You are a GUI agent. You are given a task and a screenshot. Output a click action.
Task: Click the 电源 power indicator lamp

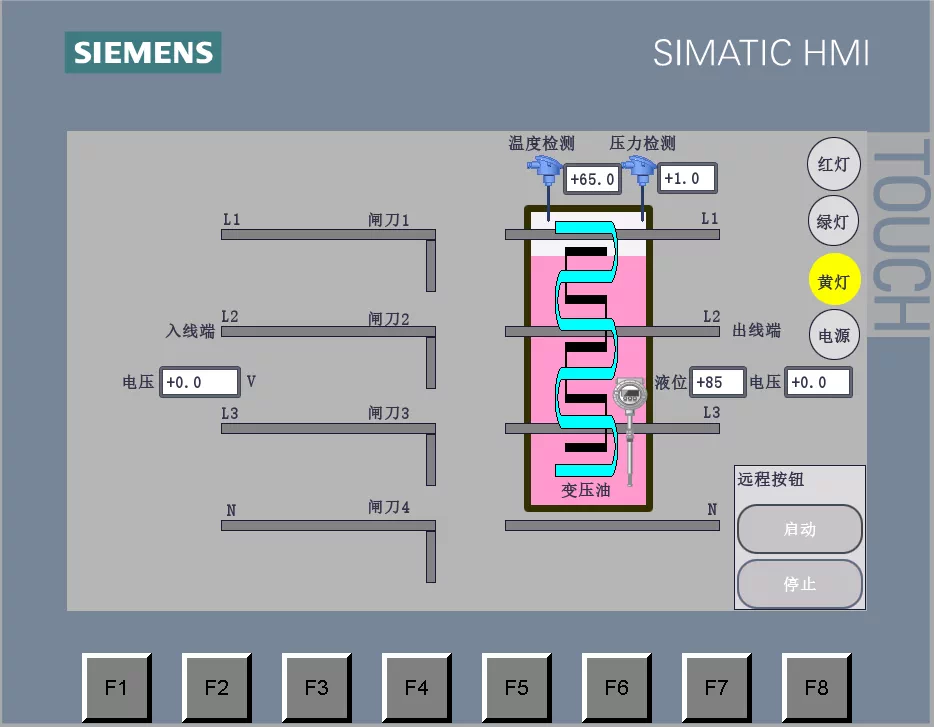coord(833,335)
